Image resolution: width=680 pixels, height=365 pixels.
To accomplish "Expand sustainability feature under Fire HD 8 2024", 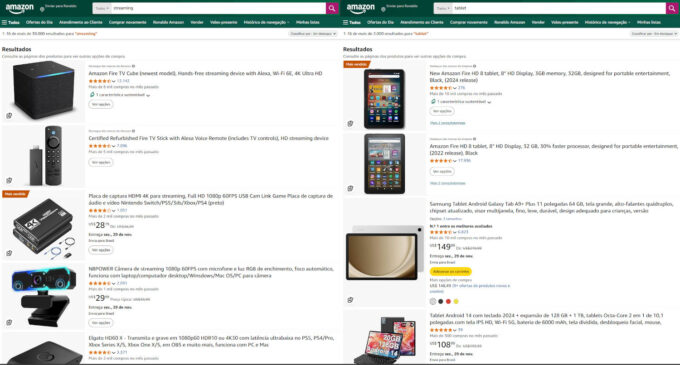I will [489, 102].
